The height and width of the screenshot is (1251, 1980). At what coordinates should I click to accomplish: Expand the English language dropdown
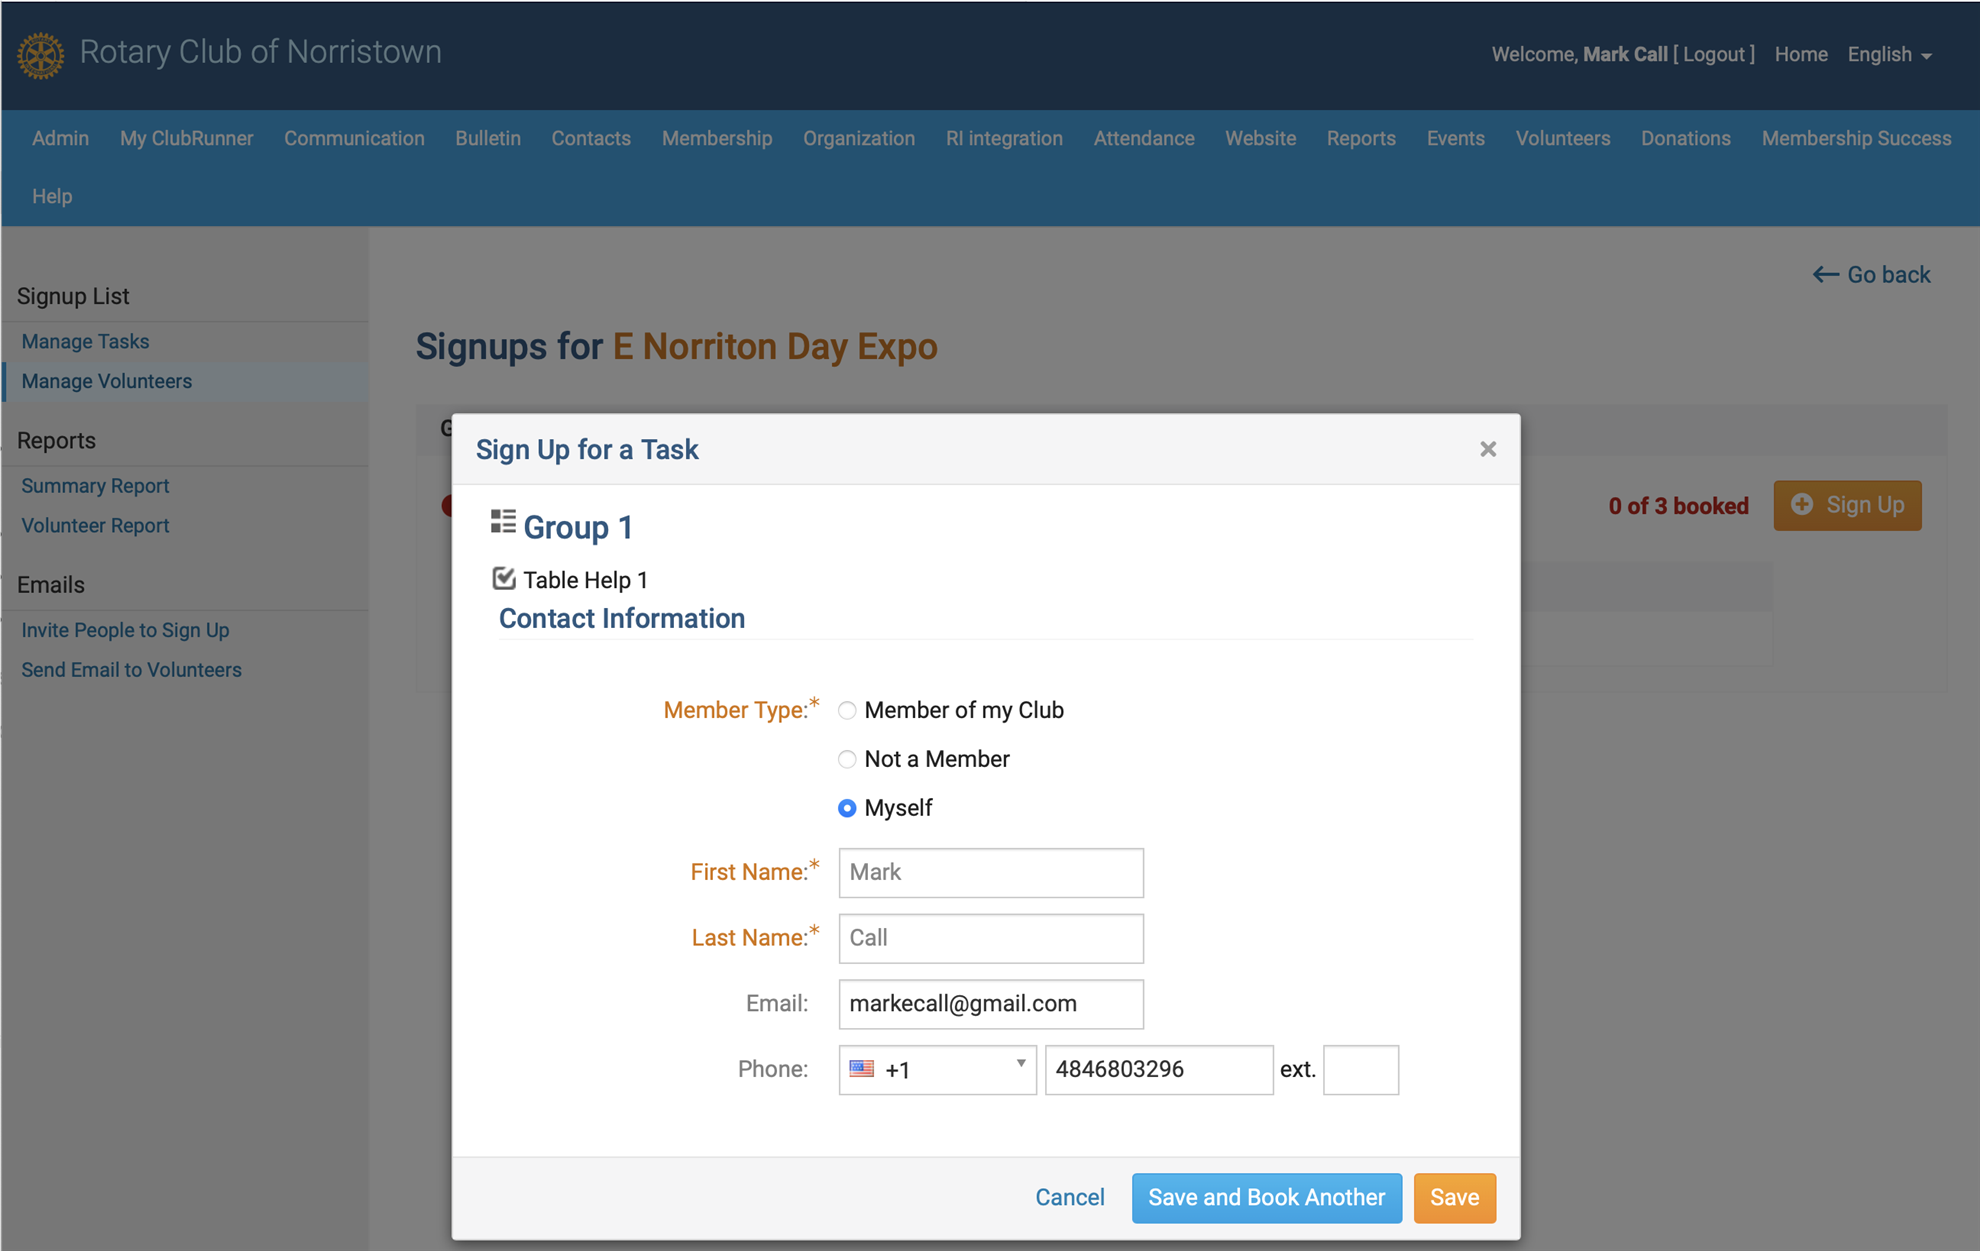(1889, 55)
